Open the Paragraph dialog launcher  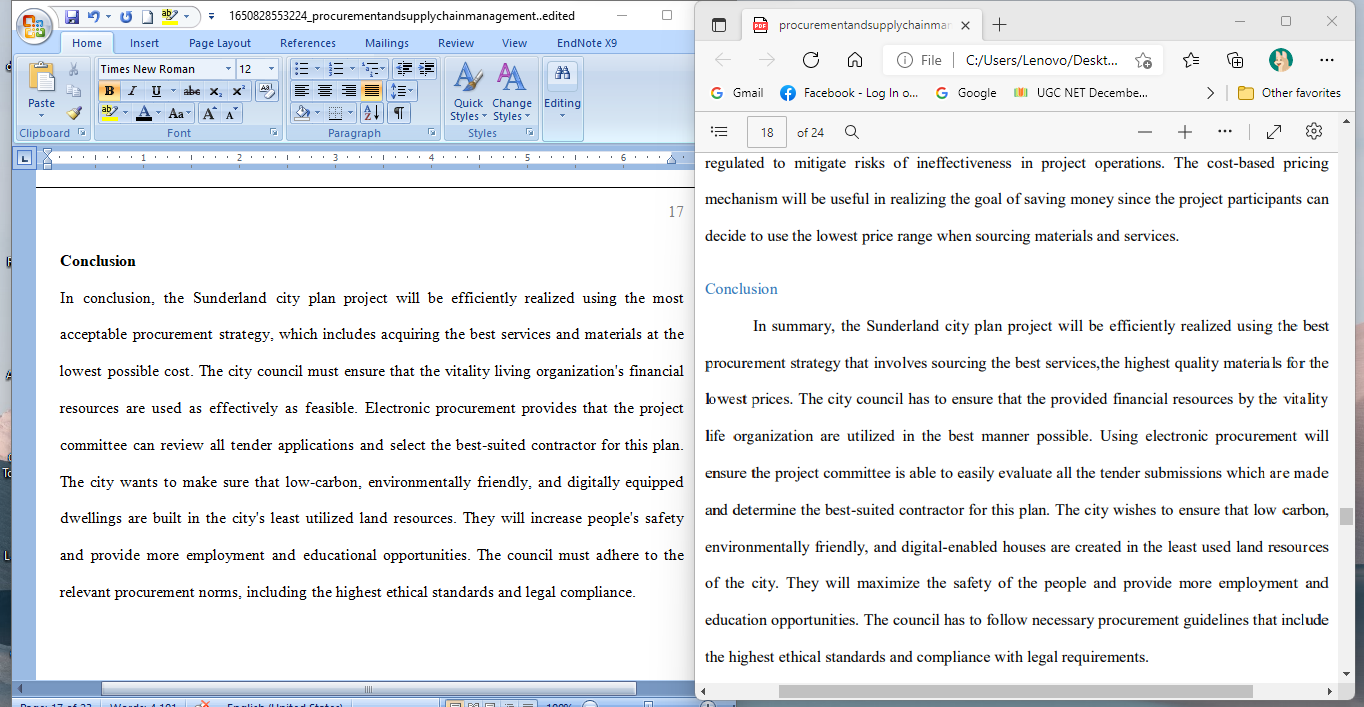(432, 133)
